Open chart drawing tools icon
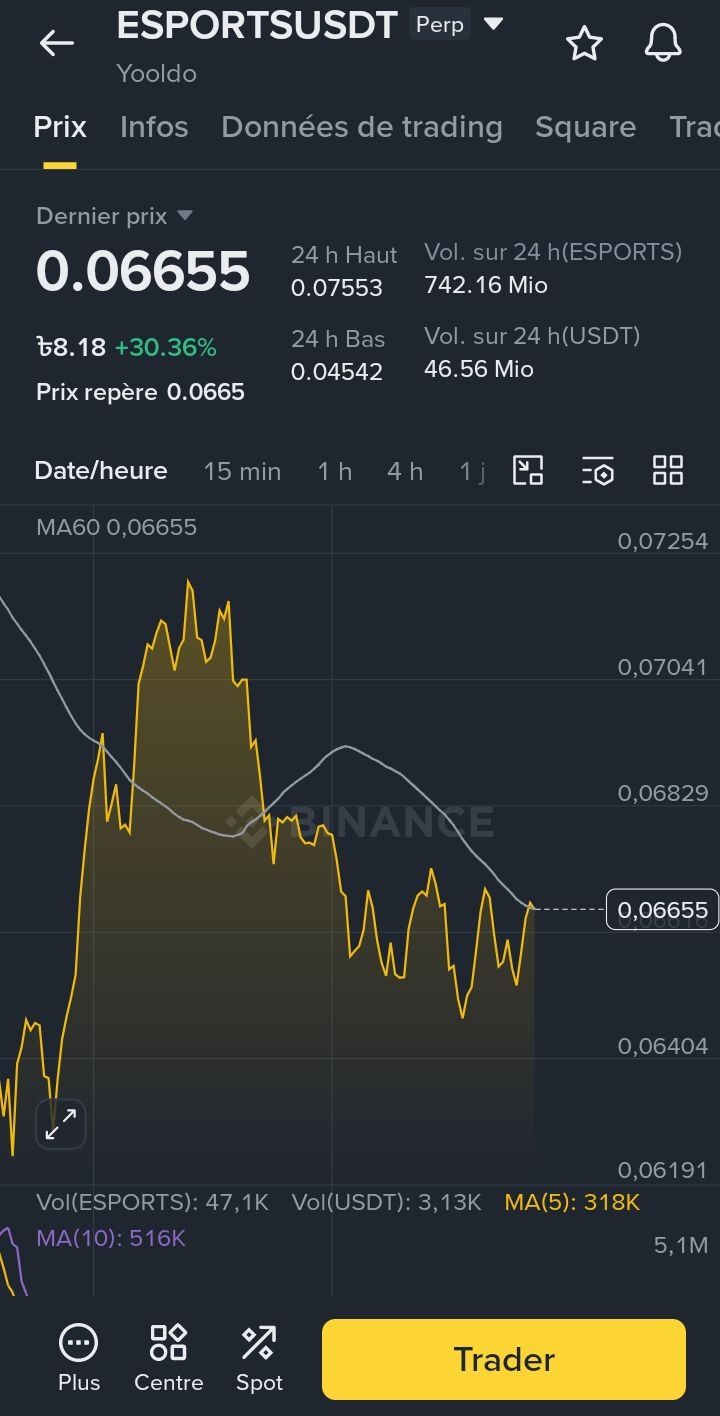 pyautogui.click(x=528, y=470)
